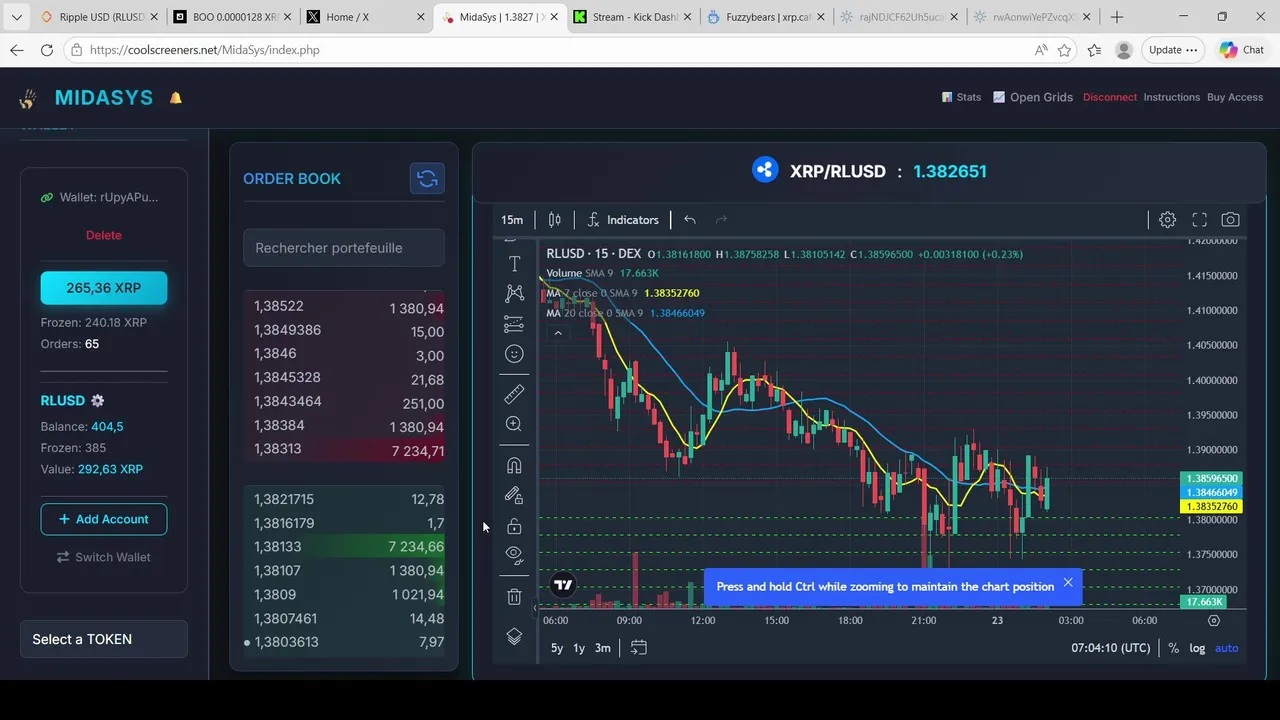Click the TradingView logo on chart
Image resolution: width=1280 pixels, height=720 pixels.
pos(563,586)
